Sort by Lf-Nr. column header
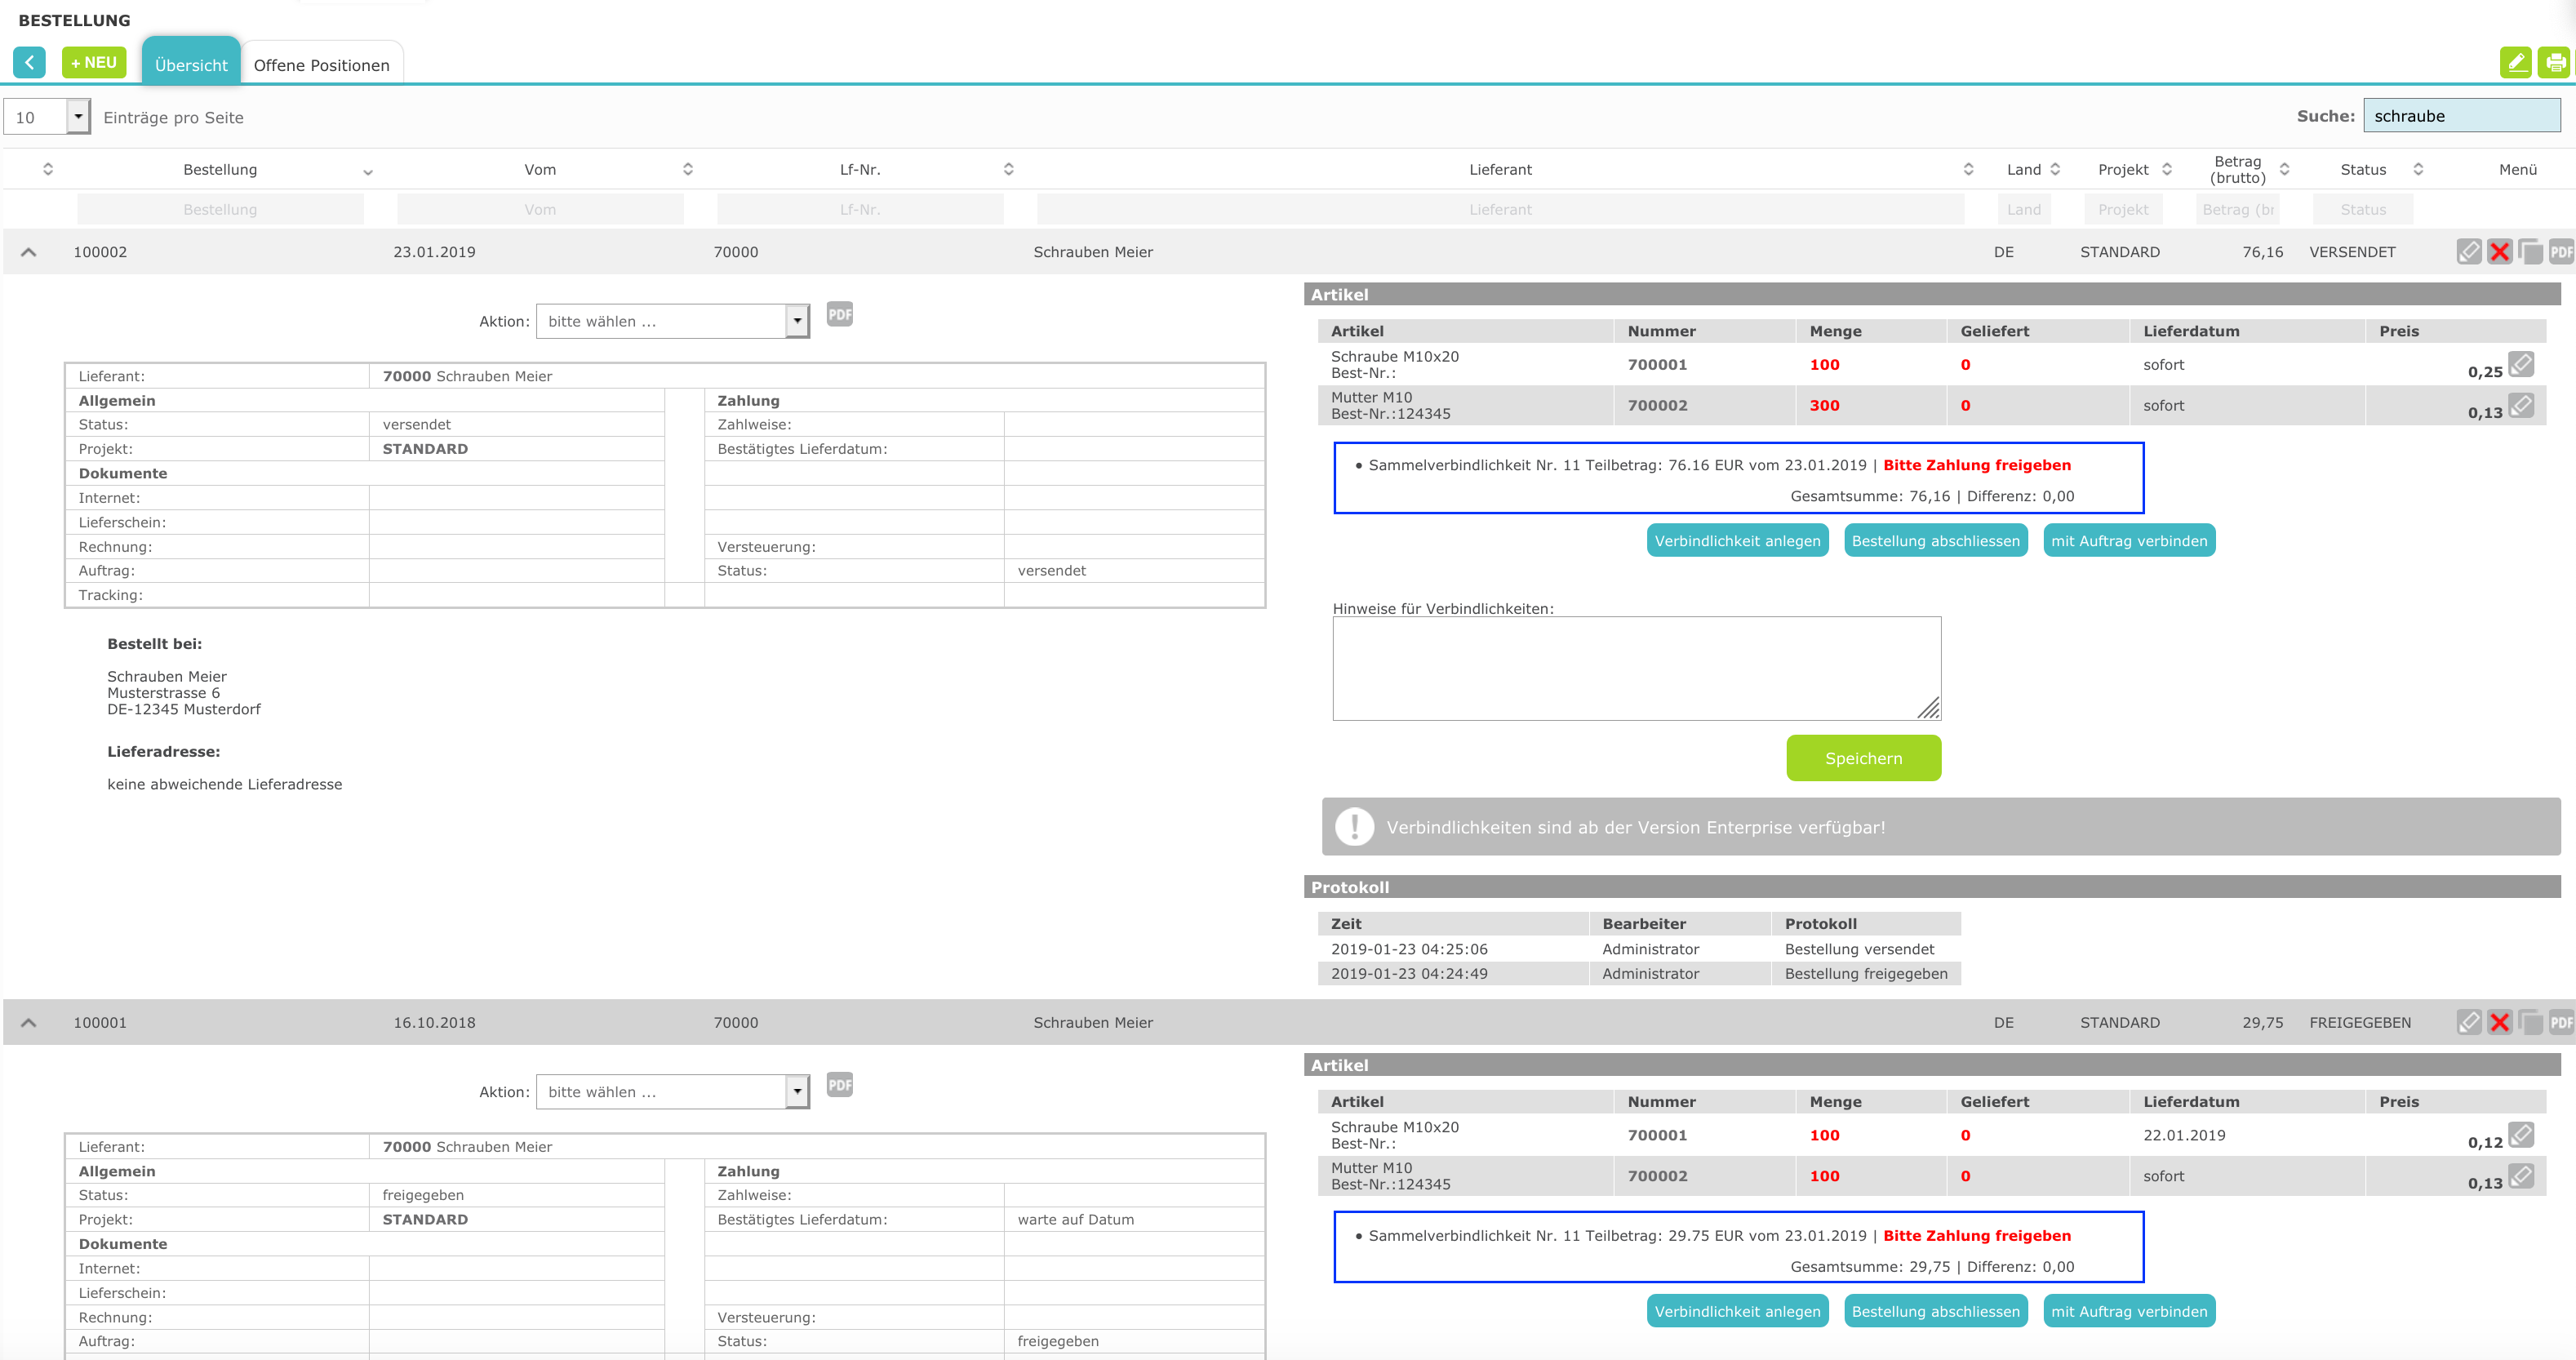This screenshot has width=2576, height=1360. pos(860,170)
